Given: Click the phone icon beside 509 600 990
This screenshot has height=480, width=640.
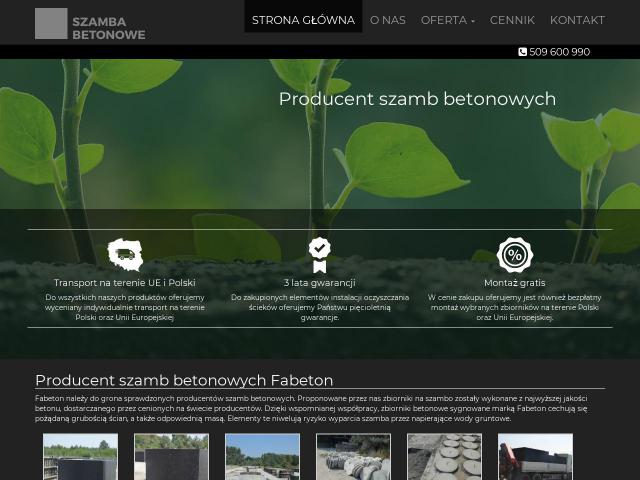Looking at the screenshot, I should (522, 52).
